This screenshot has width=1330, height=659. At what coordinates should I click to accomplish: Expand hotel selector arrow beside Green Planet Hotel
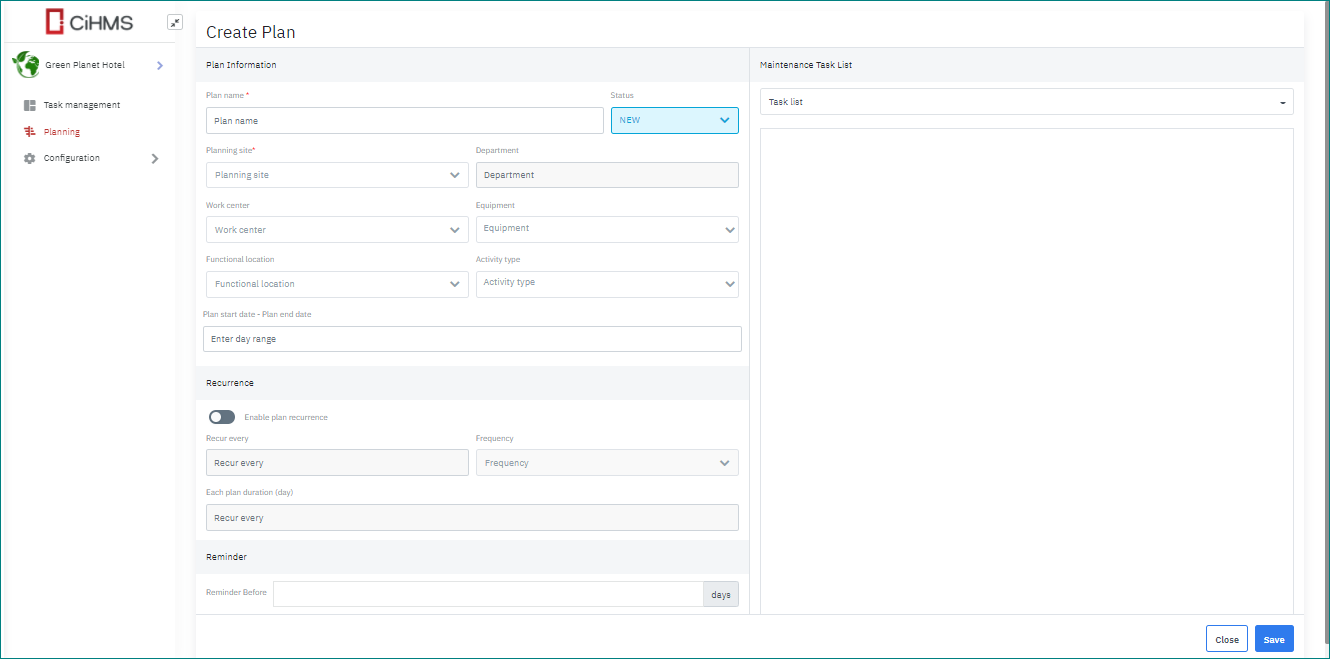[160, 66]
